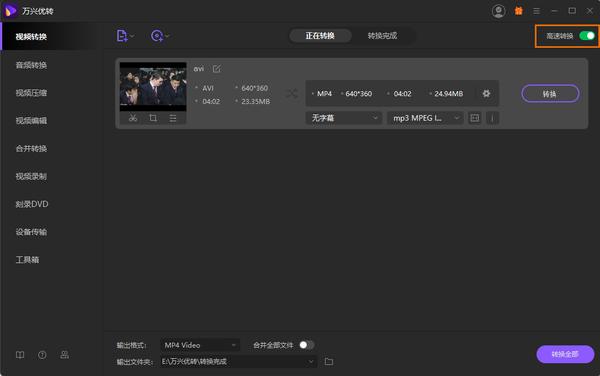The image size is (600, 376).
Task: Expand the add file dropdown arrow
Action: coord(132,36)
